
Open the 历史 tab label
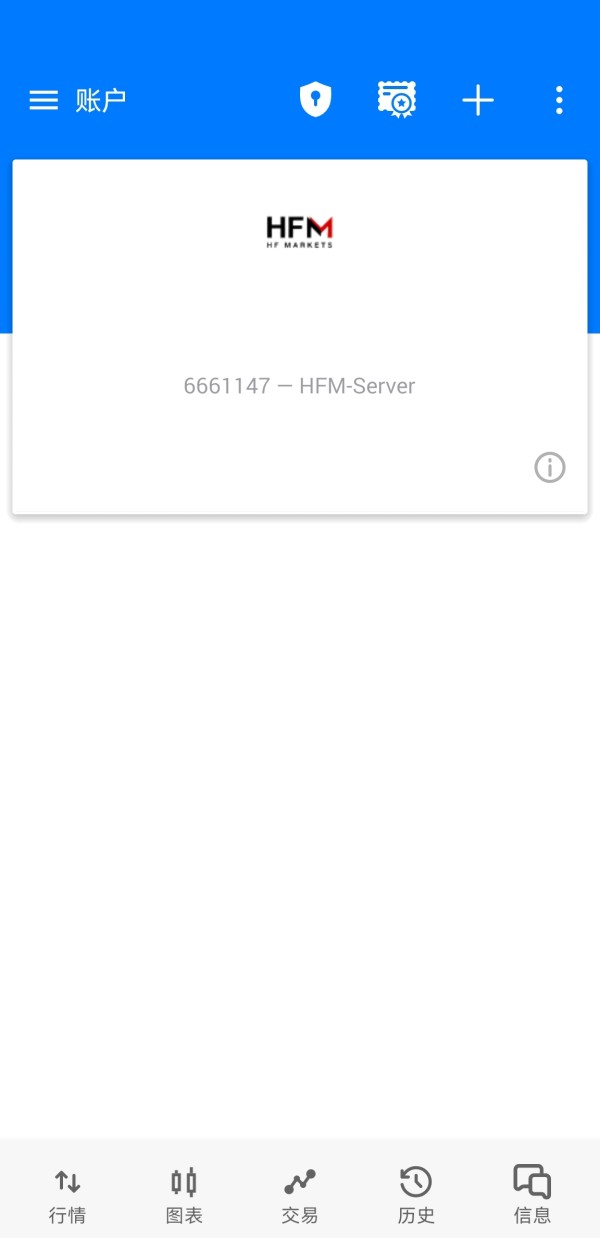[x=416, y=1216]
